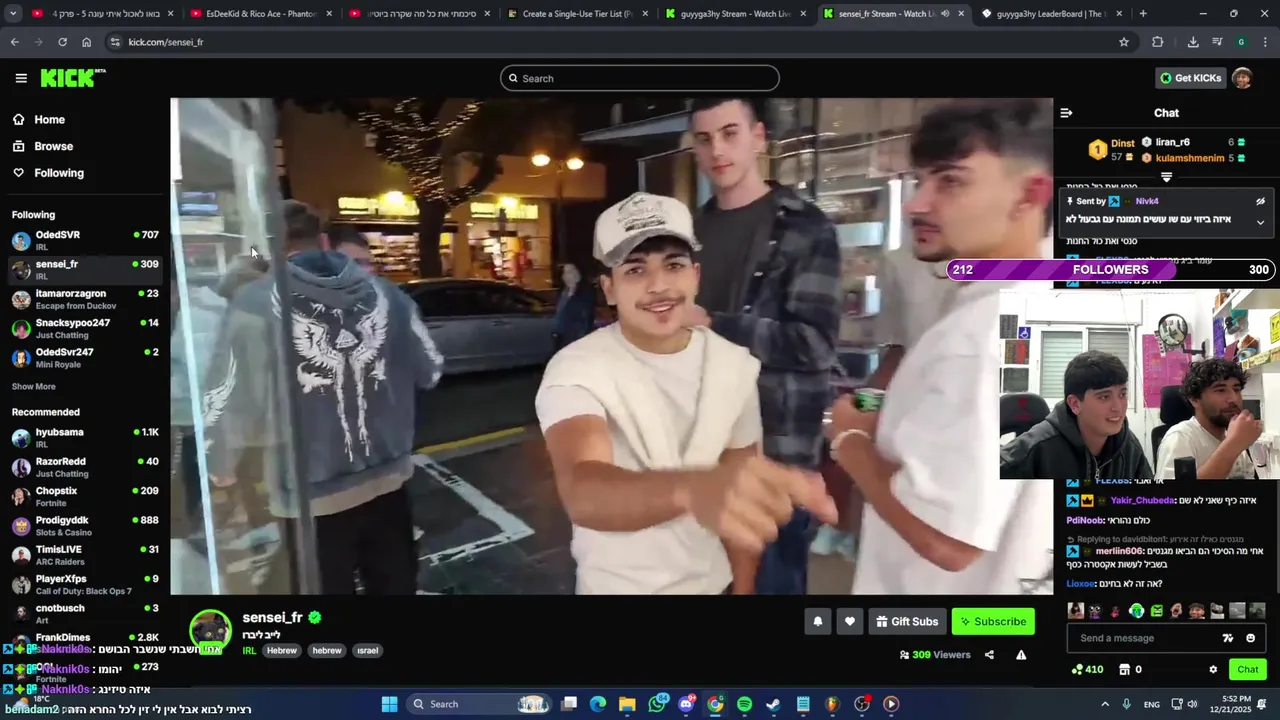The height and width of the screenshot is (720, 1280).
Task: Mute the sensei_fr tab's audio icon
Action: tap(945, 14)
